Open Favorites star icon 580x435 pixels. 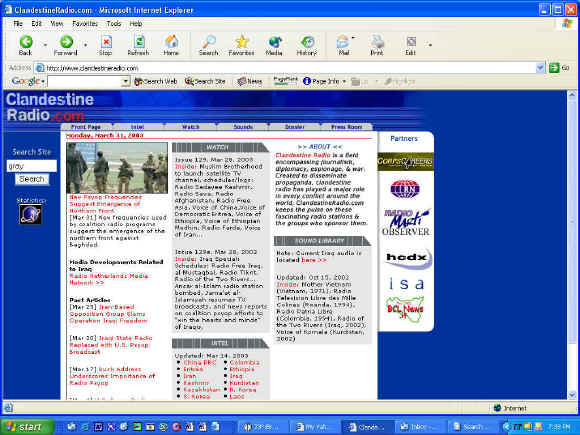242,42
